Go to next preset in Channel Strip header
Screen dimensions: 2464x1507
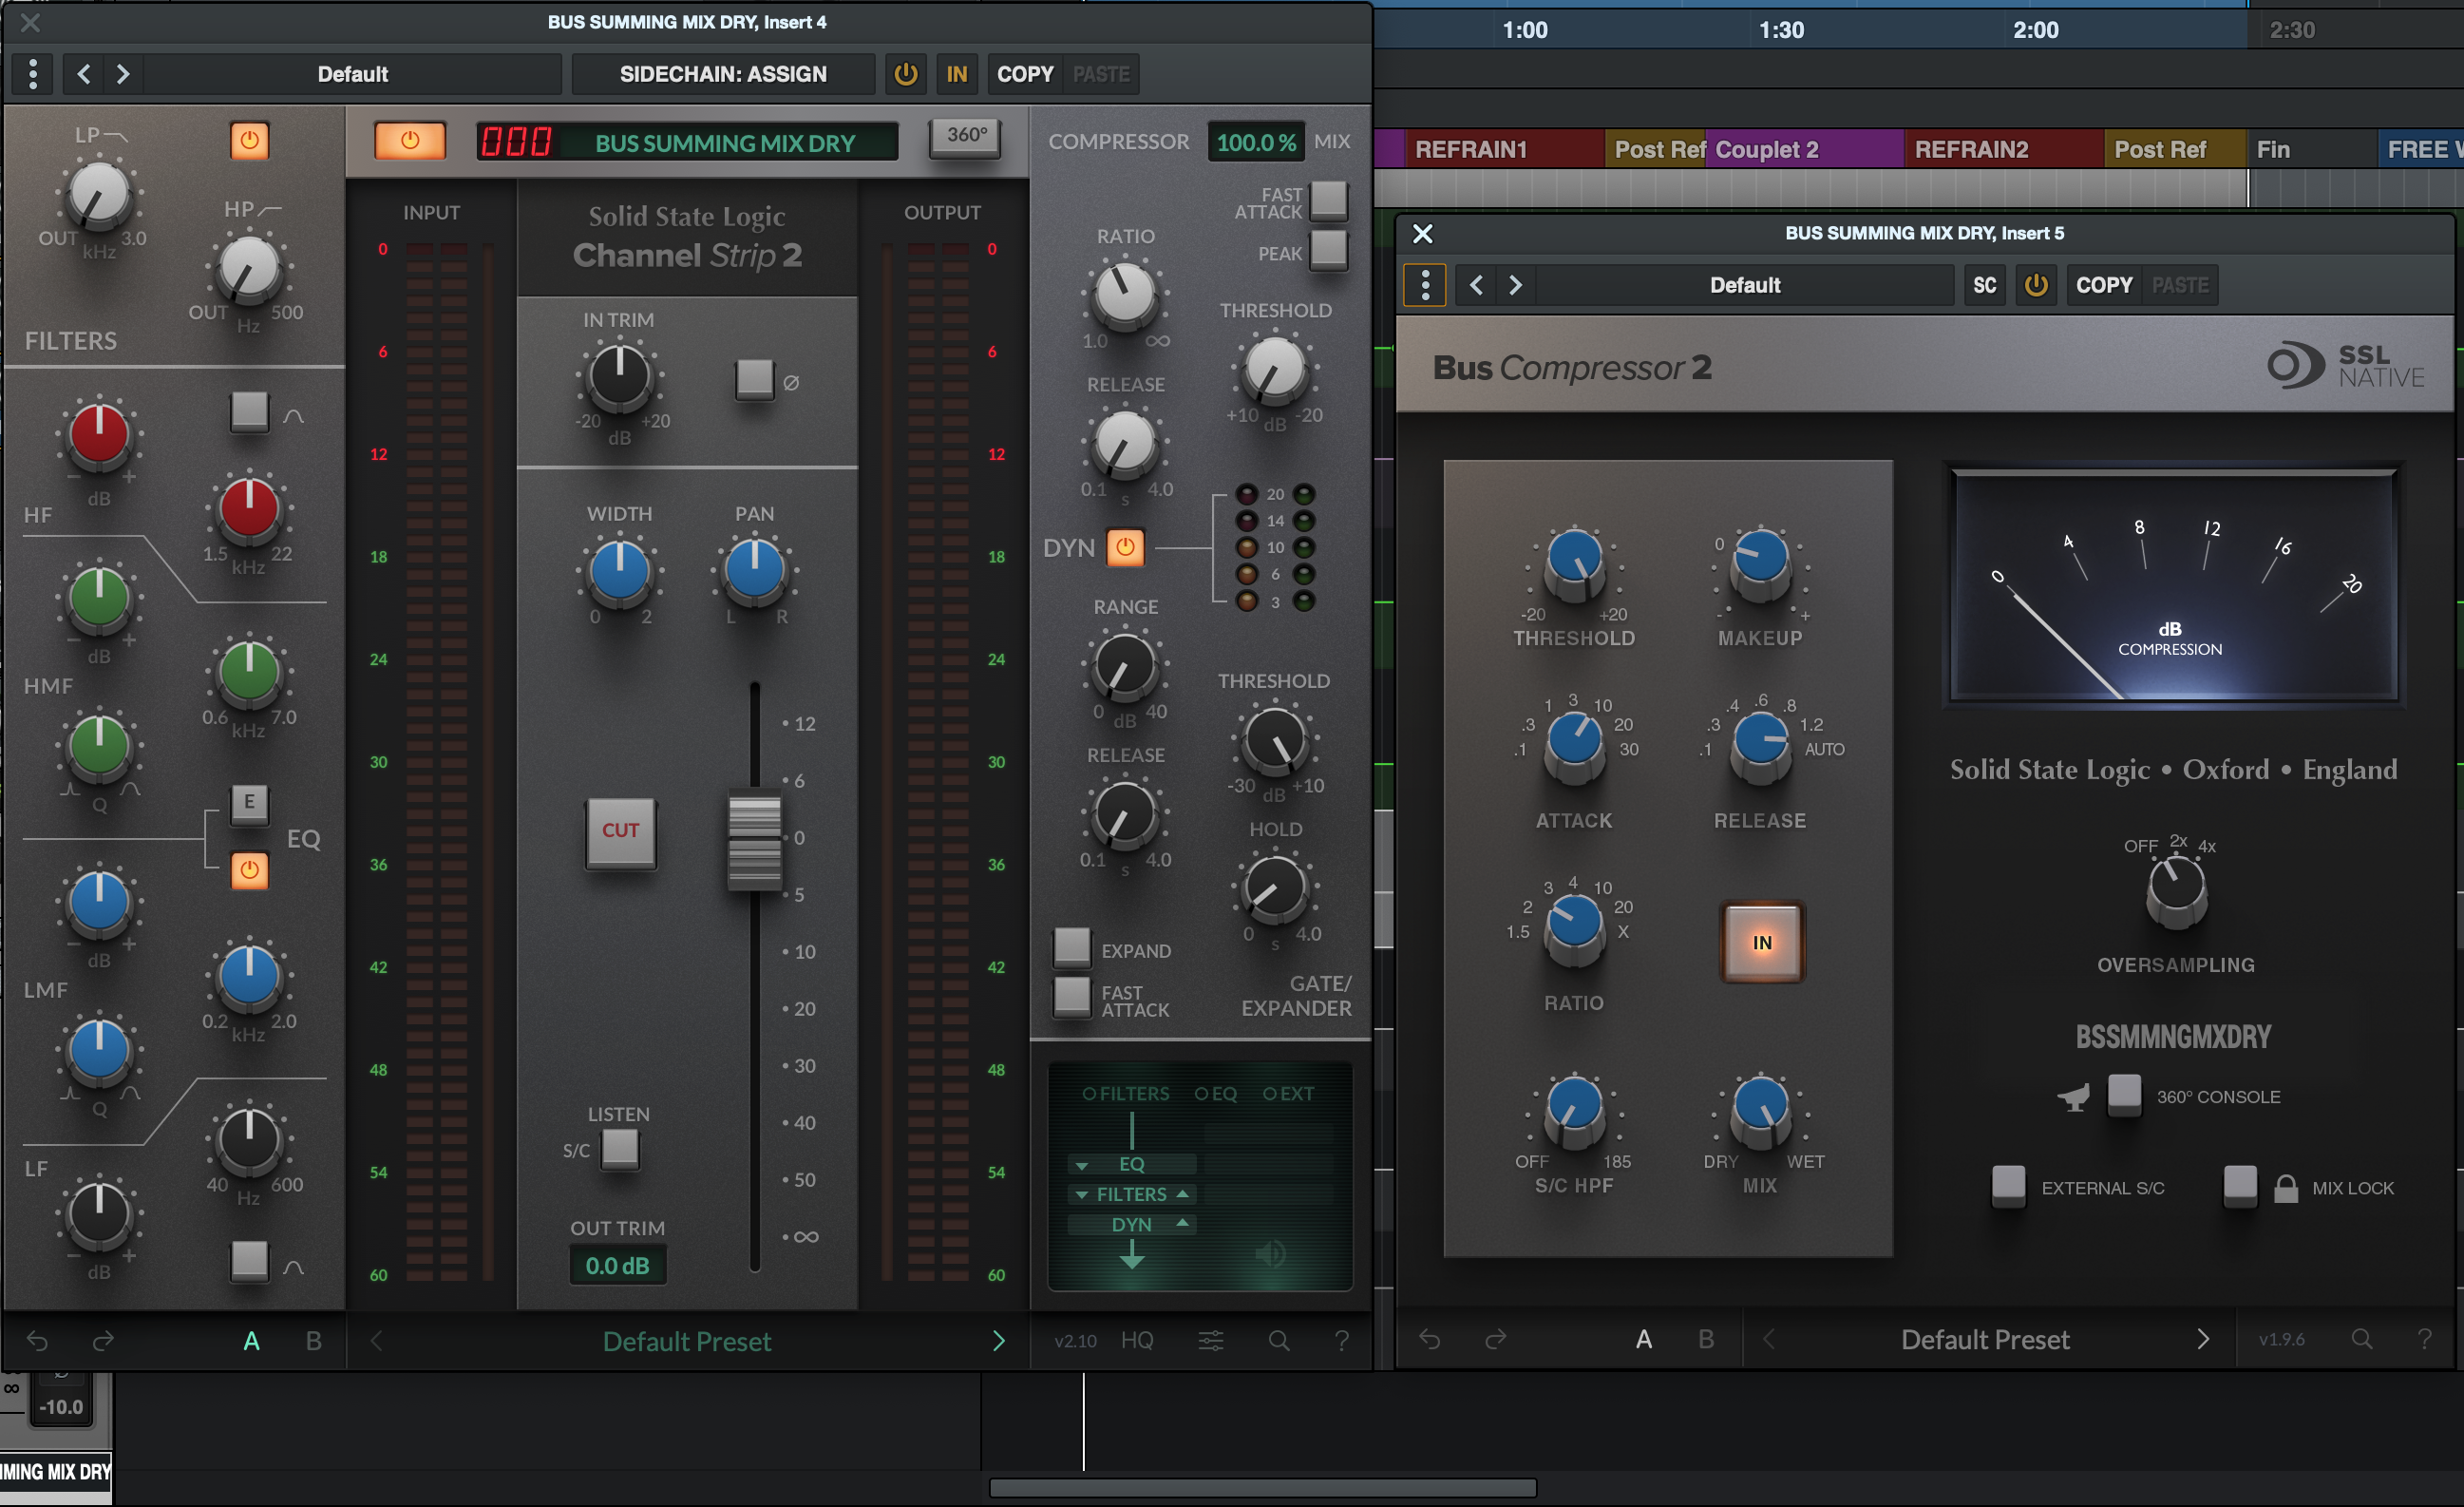(122, 74)
